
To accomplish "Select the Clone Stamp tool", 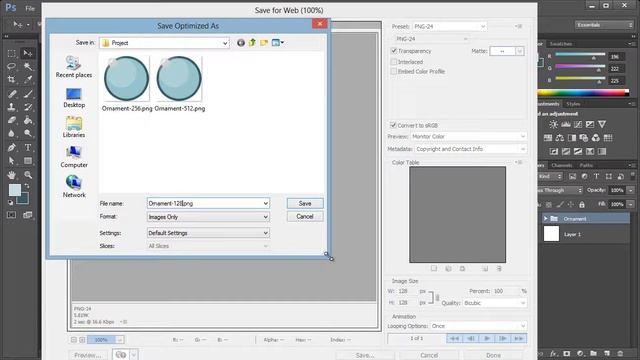I will point(11,107).
